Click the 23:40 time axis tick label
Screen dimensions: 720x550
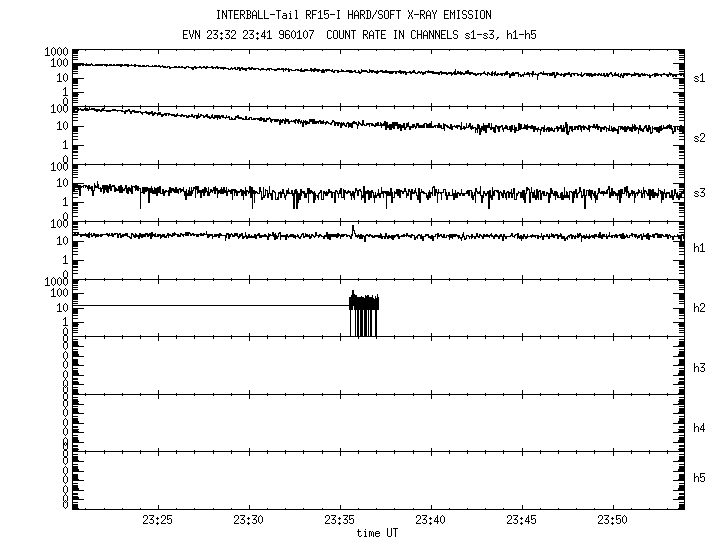click(431, 520)
